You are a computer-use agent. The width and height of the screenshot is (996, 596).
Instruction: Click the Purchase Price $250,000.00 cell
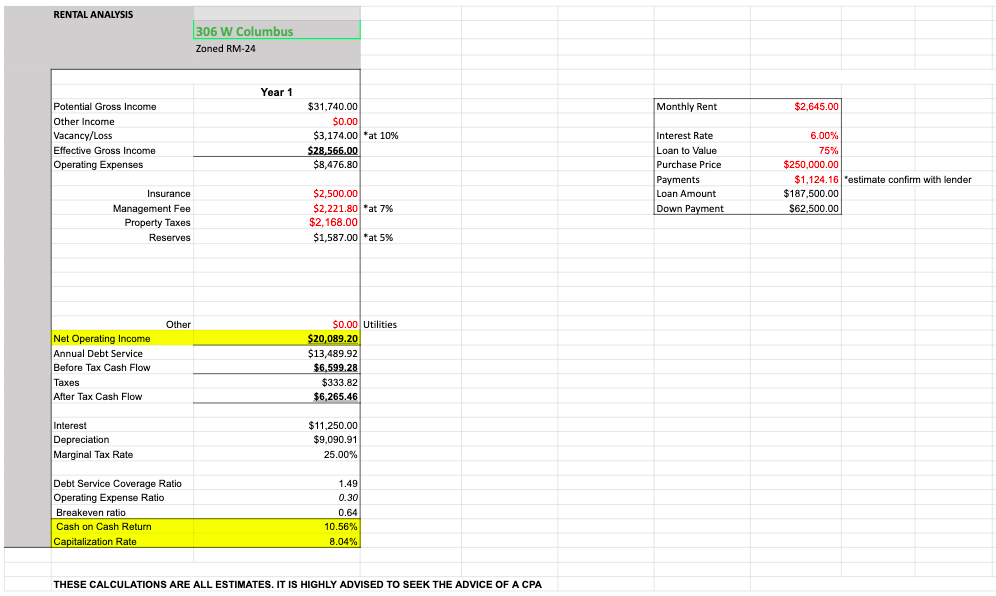[x=811, y=165]
